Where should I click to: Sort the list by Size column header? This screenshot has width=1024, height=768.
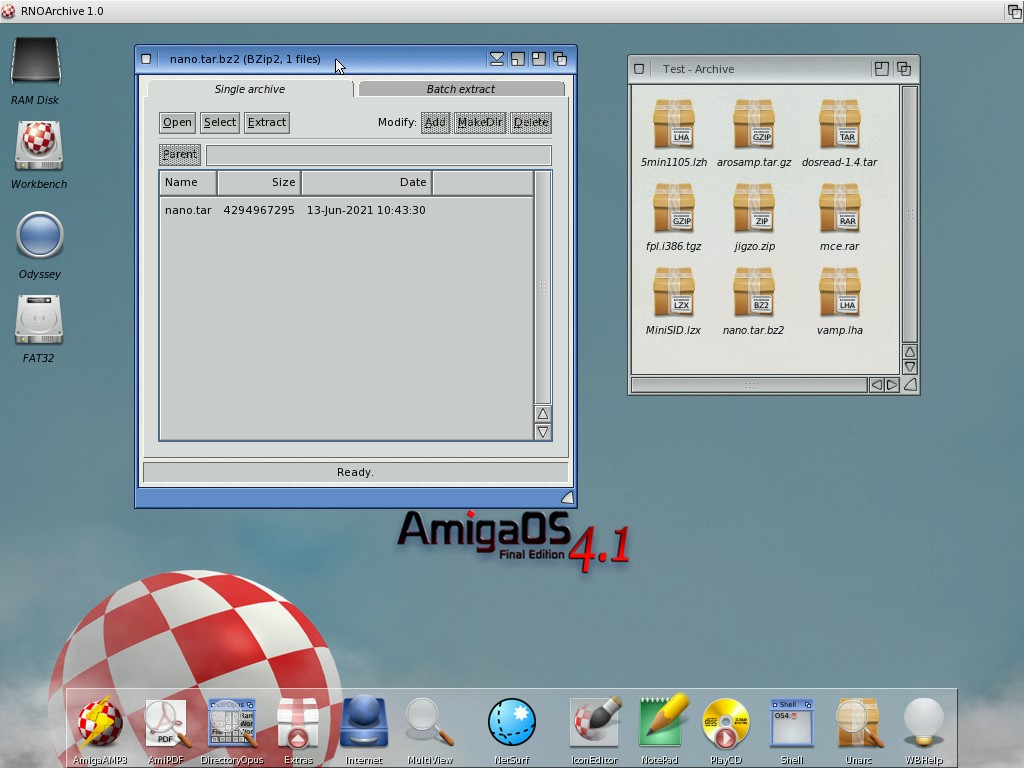click(x=259, y=182)
